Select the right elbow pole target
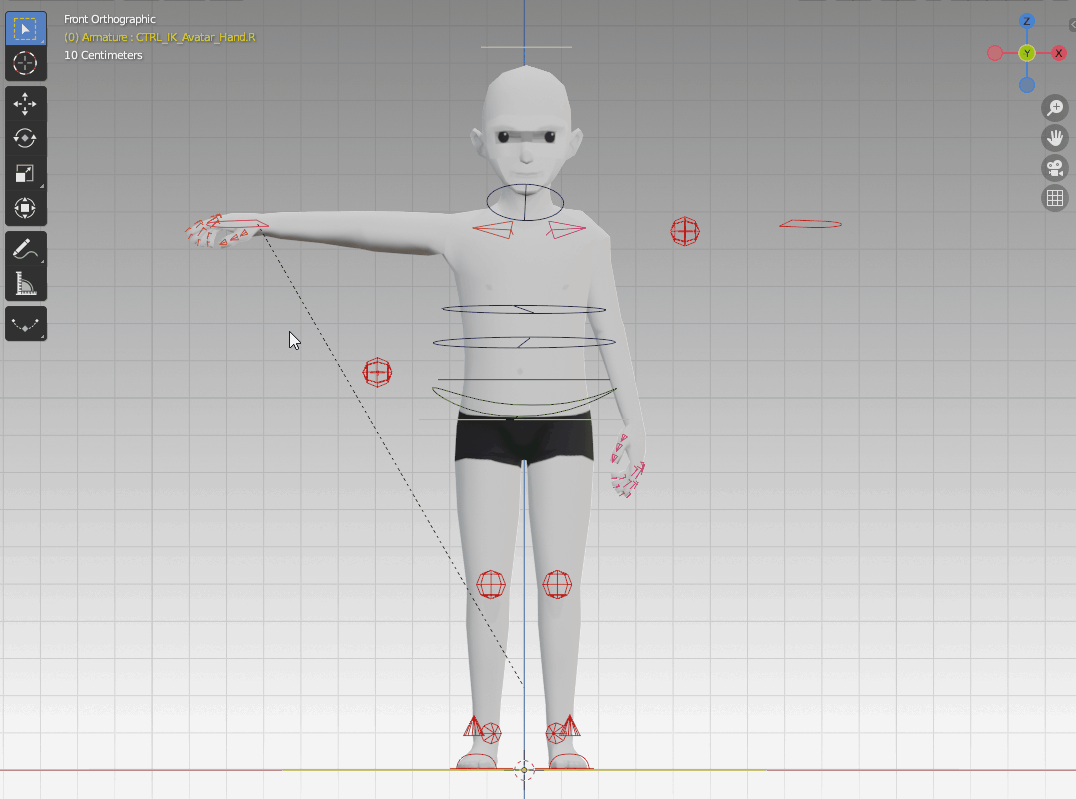The height and width of the screenshot is (799, 1076). (377, 373)
